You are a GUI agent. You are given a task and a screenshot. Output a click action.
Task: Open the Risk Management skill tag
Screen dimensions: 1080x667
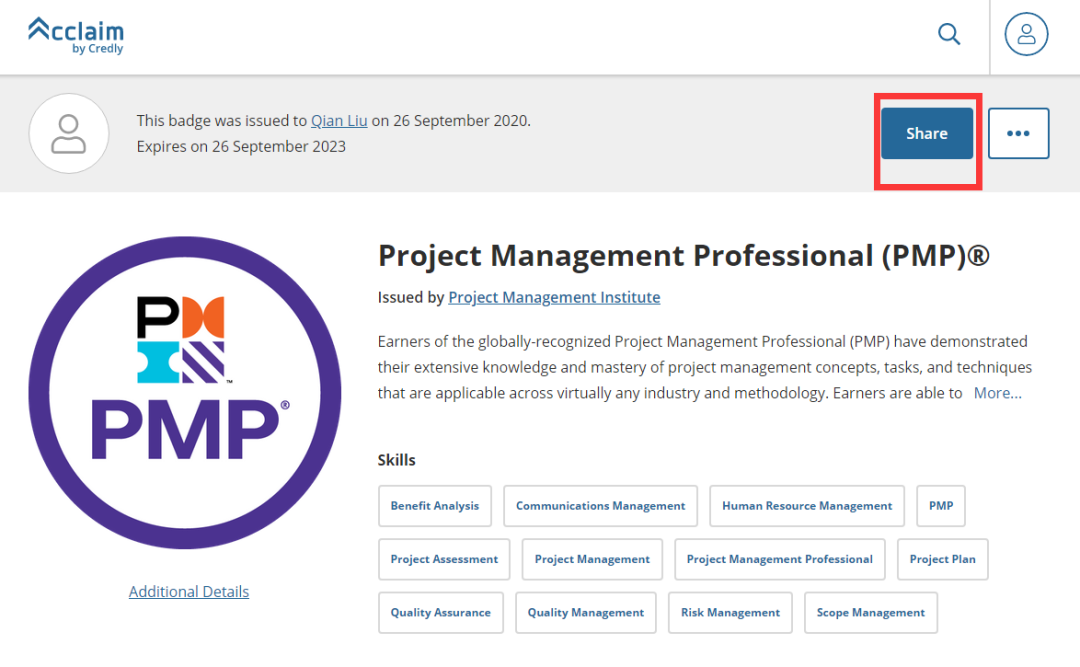pyautogui.click(x=731, y=613)
